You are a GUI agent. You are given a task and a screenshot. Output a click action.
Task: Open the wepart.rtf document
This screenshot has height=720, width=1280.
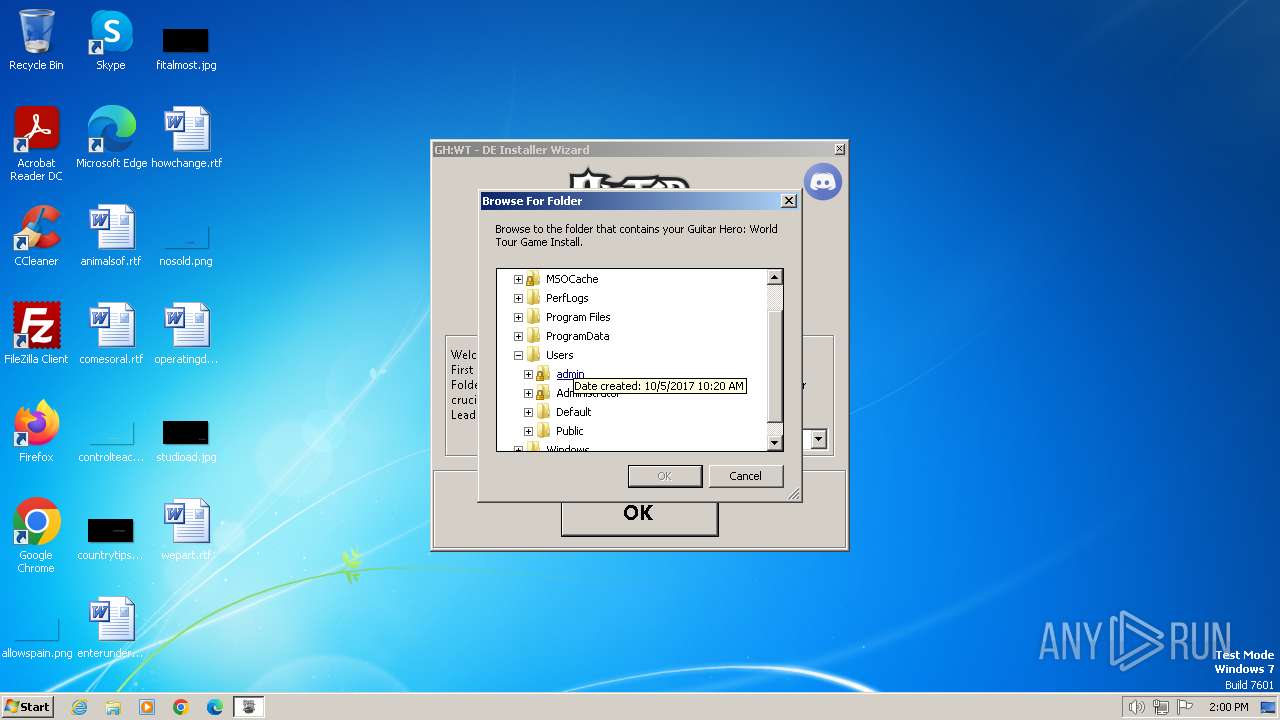click(186, 529)
